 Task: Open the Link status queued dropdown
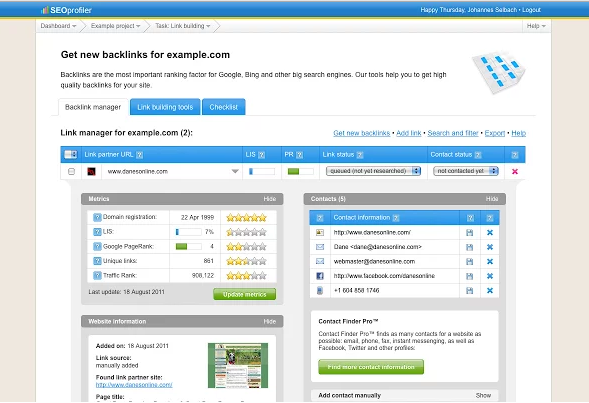click(x=373, y=171)
